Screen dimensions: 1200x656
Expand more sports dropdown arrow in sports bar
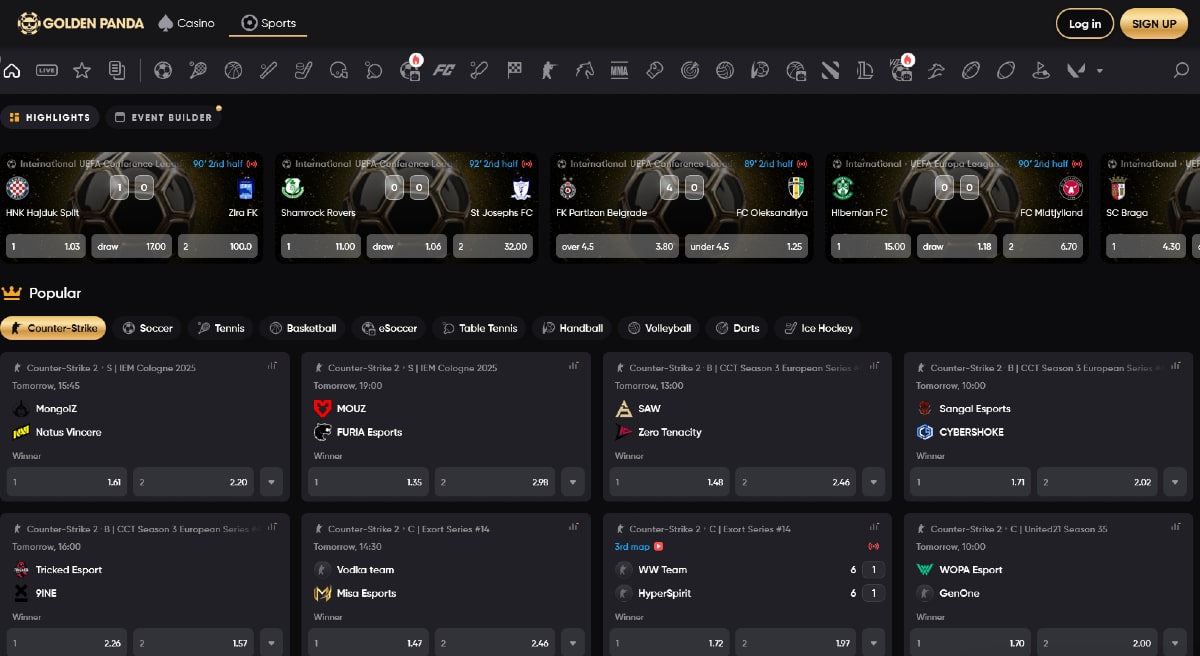point(1100,70)
